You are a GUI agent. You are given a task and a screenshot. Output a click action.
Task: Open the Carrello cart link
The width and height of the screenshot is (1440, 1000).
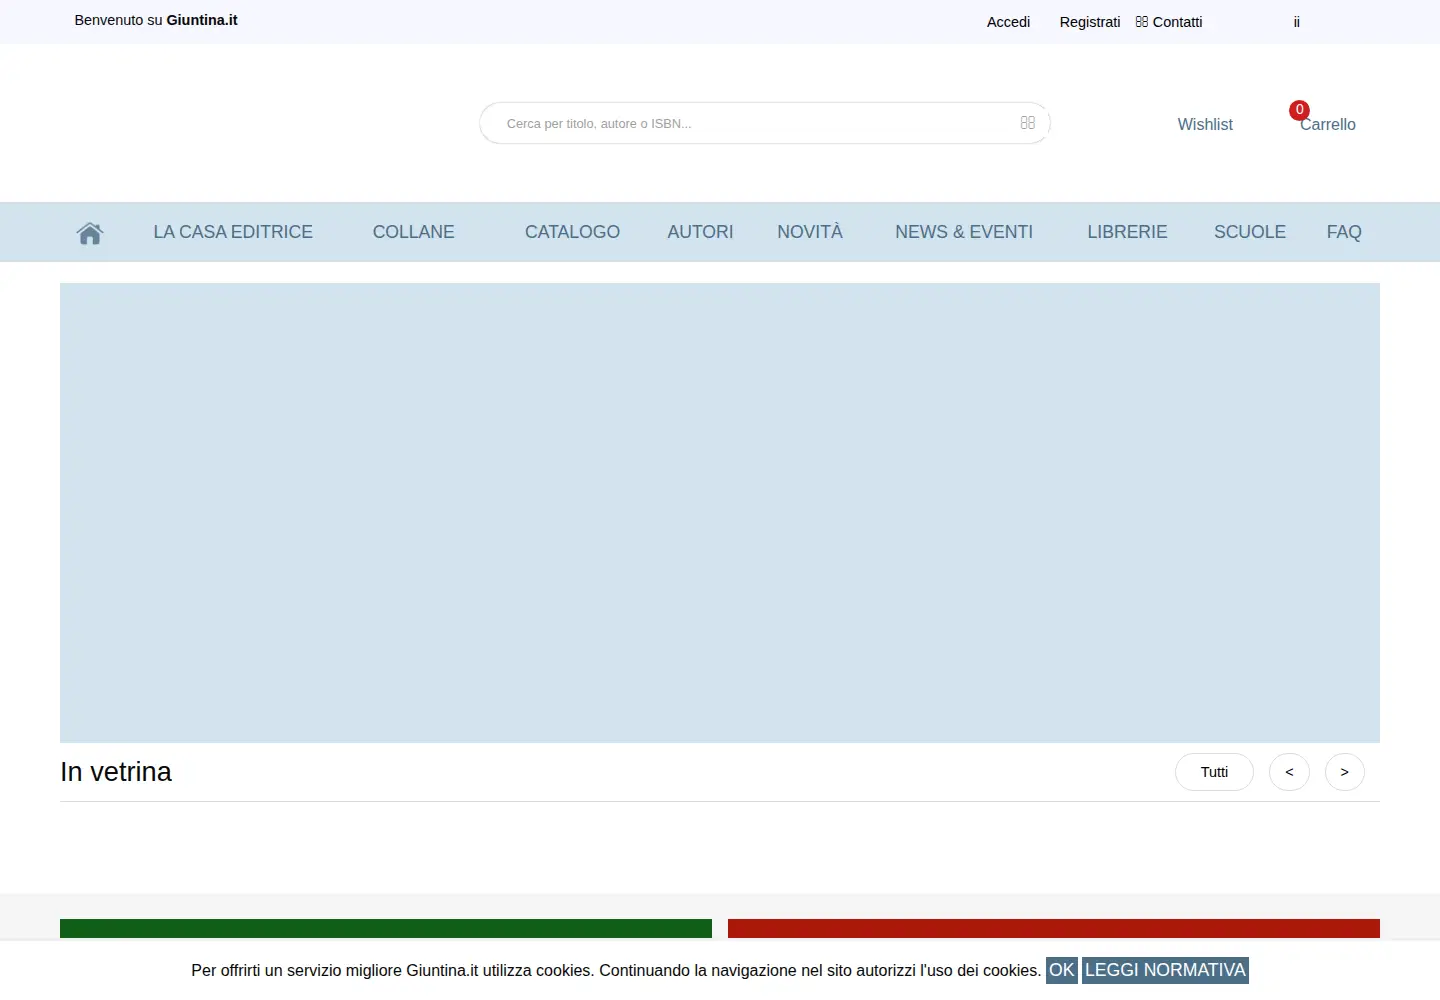pos(1328,124)
